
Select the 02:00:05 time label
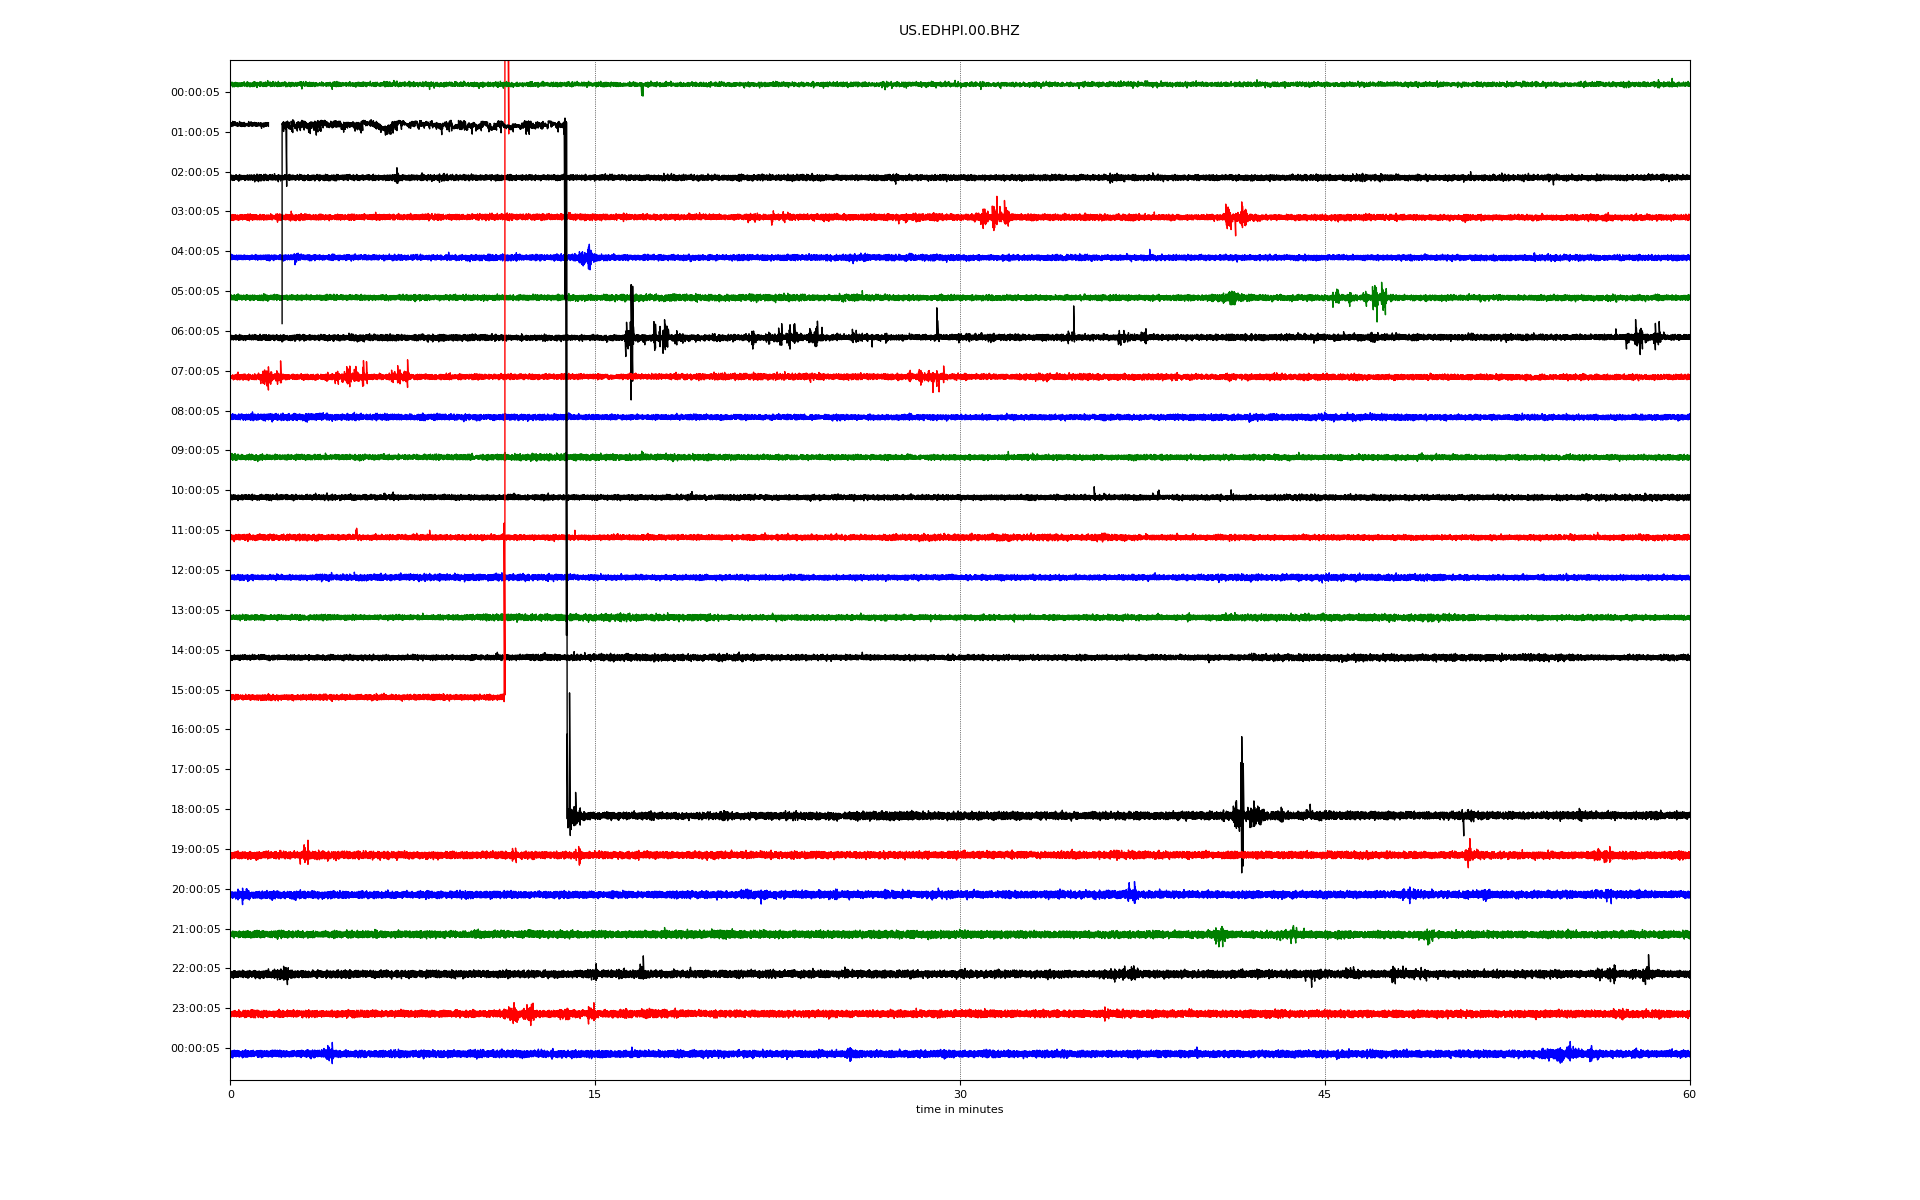[195, 172]
